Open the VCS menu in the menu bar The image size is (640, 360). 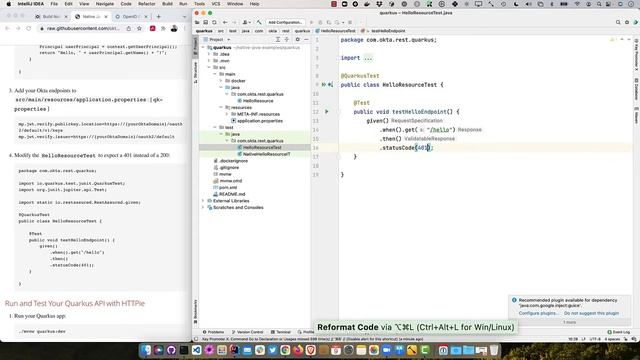click(216, 4)
